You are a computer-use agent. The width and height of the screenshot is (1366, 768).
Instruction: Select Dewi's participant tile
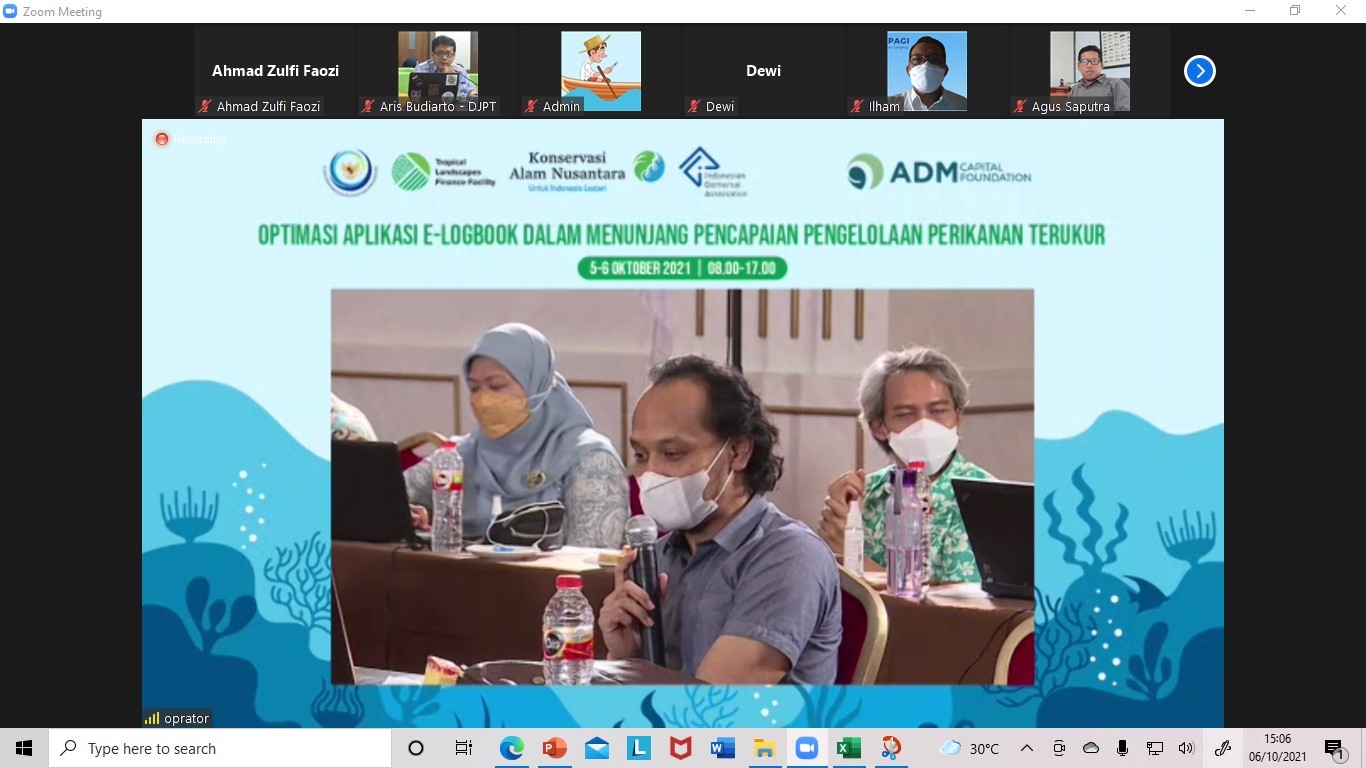[764, 71]
